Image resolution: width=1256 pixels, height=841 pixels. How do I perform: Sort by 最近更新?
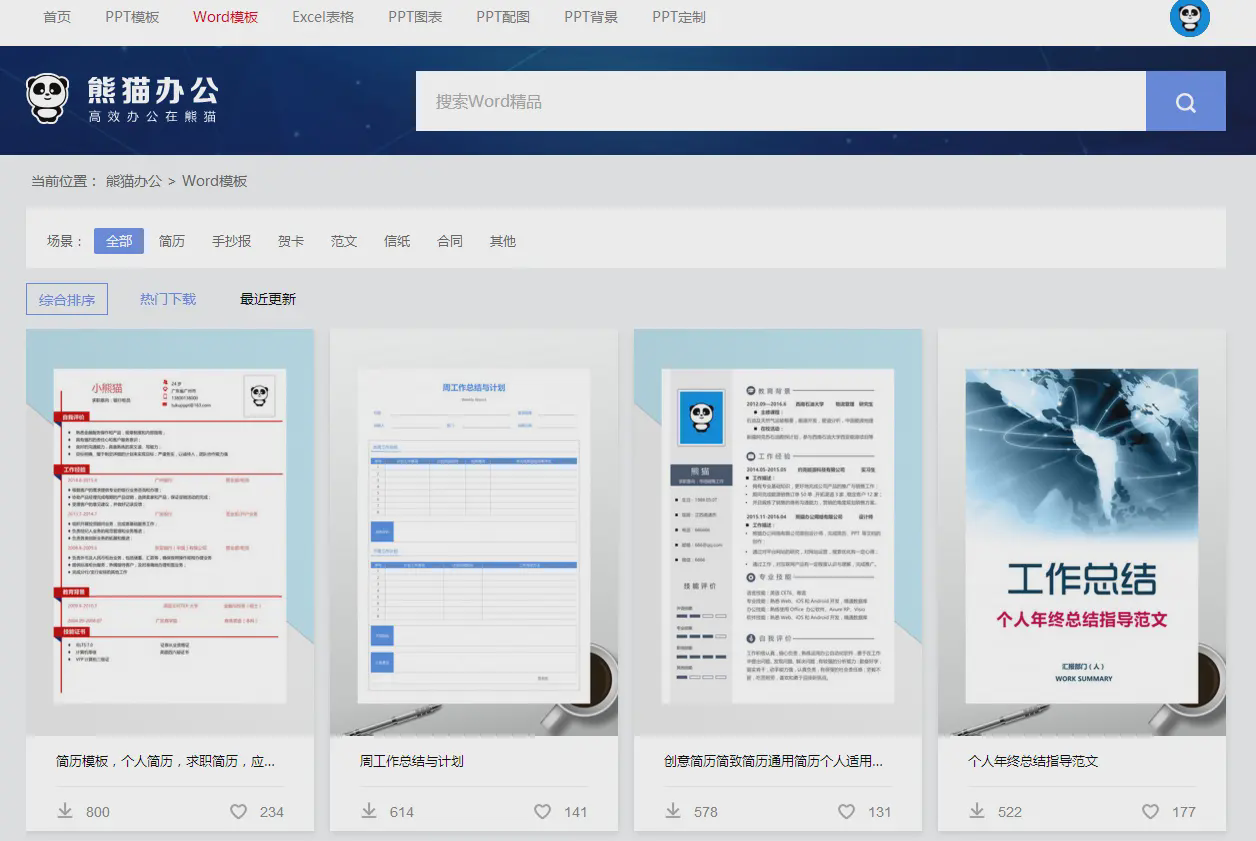click(x=268, y=299)
